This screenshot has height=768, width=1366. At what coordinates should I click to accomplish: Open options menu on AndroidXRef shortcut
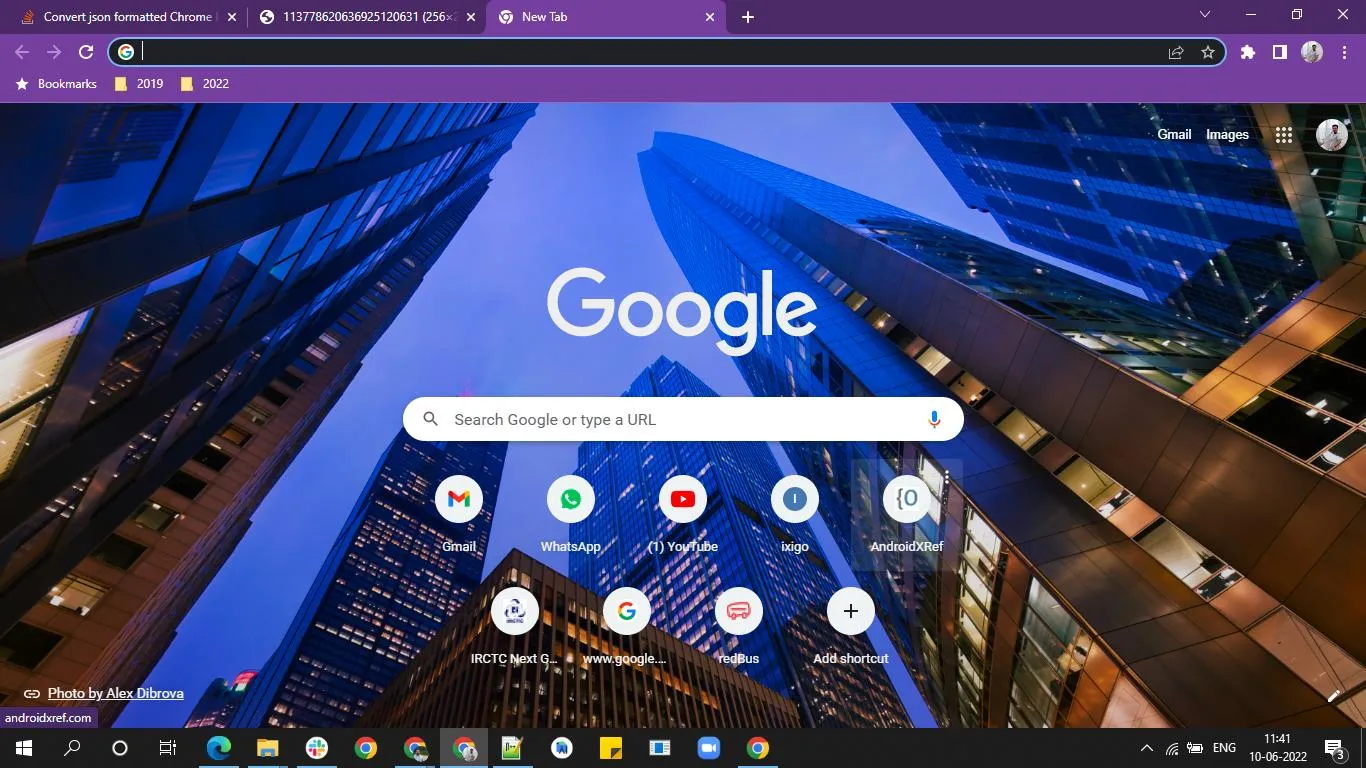click(945, 477)
